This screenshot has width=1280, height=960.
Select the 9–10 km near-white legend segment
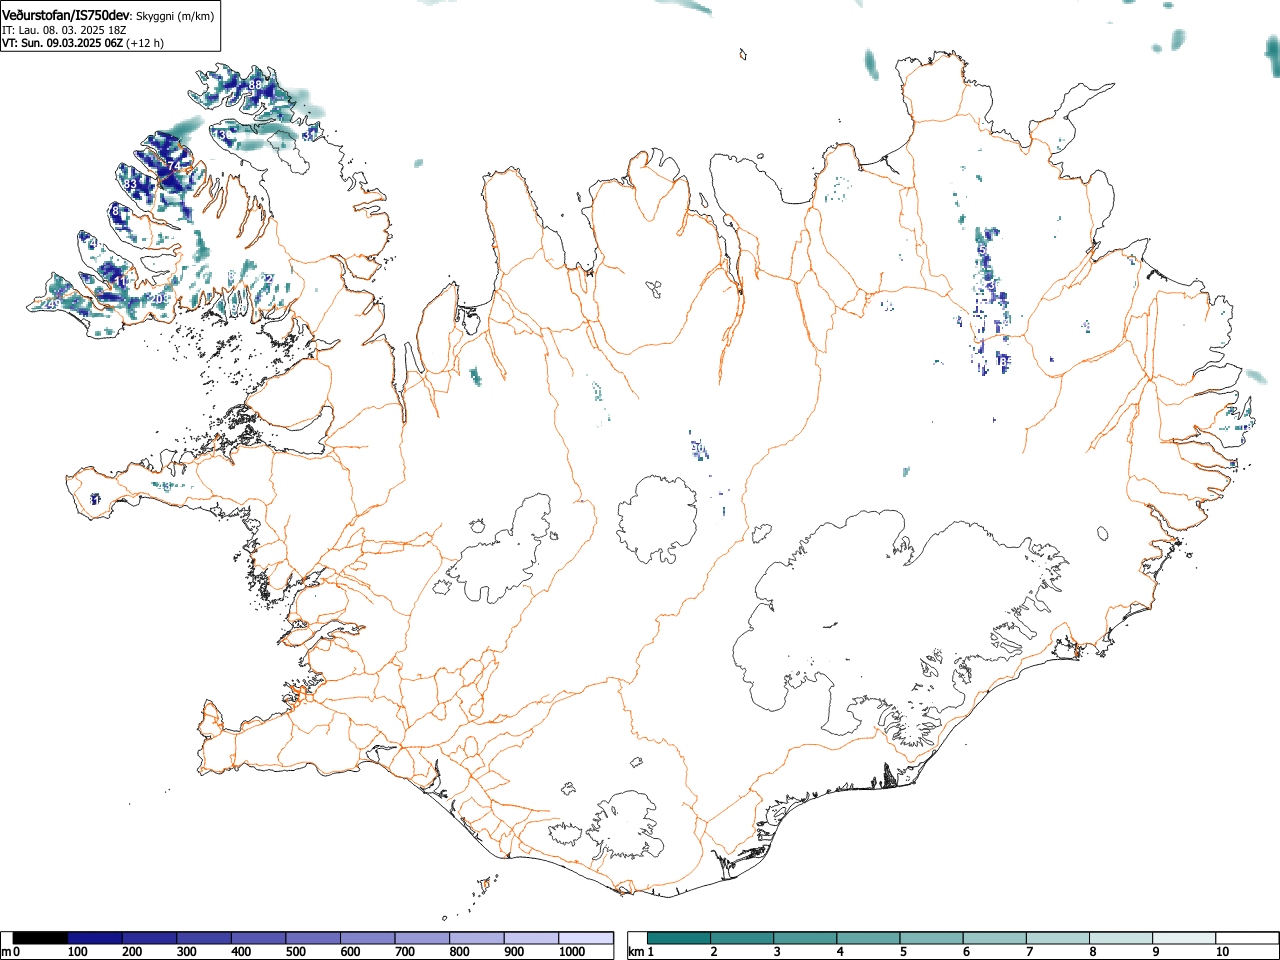point(1184,938)
